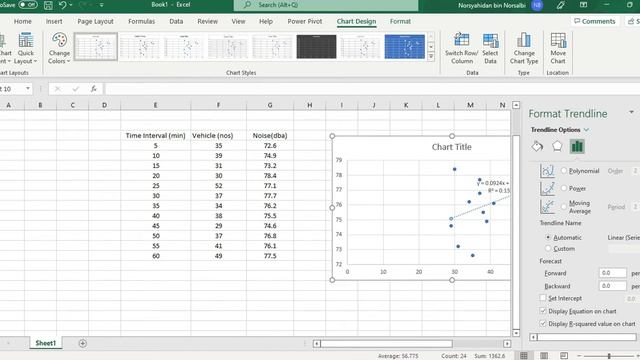
Task: Open Effects pentagon icon in Format Trendline
Action: [557, 146]
